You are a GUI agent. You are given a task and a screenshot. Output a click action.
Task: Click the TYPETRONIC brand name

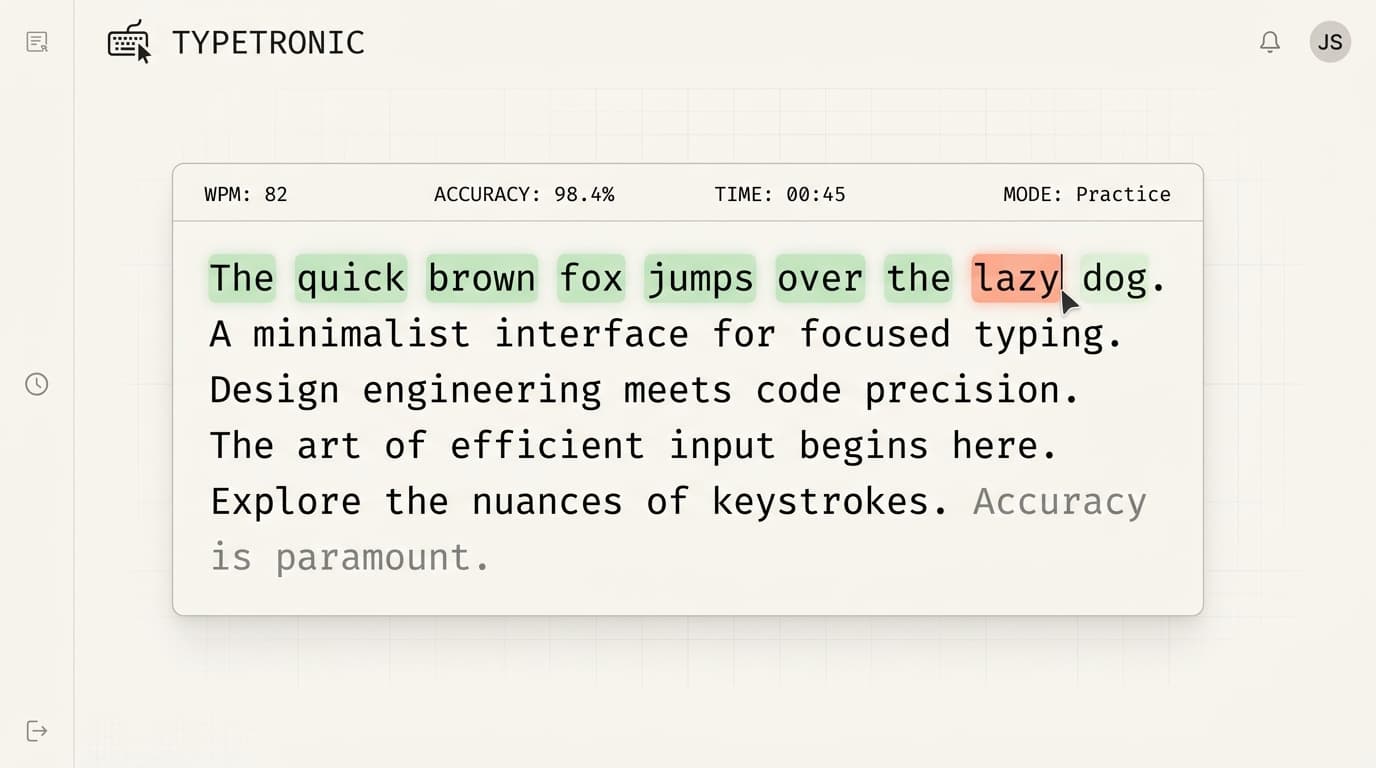[268, 43]
